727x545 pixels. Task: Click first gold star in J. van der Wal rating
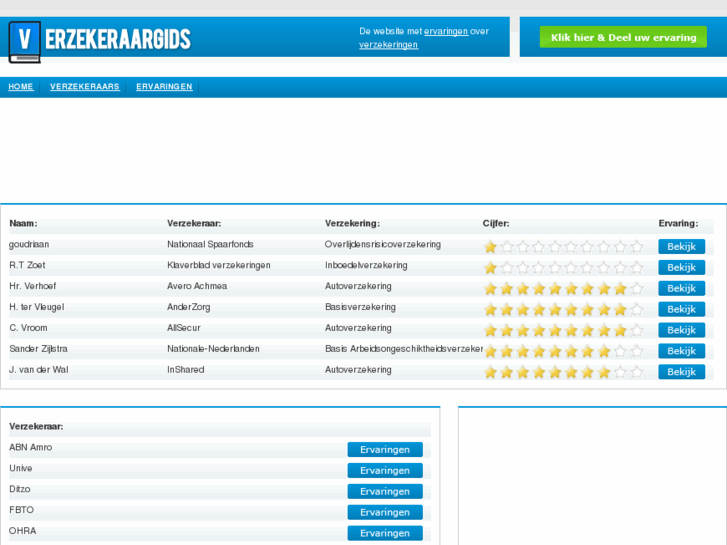point(490,372)
